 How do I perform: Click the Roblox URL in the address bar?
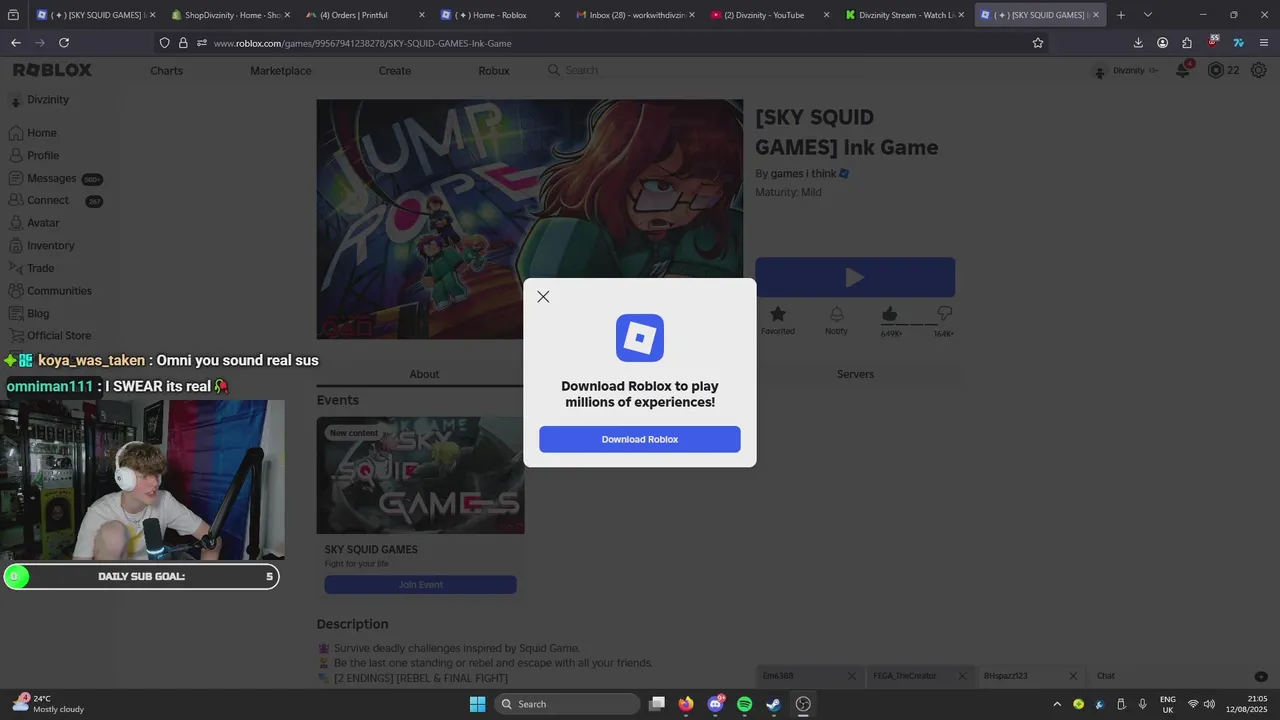[x=363, y=43]
